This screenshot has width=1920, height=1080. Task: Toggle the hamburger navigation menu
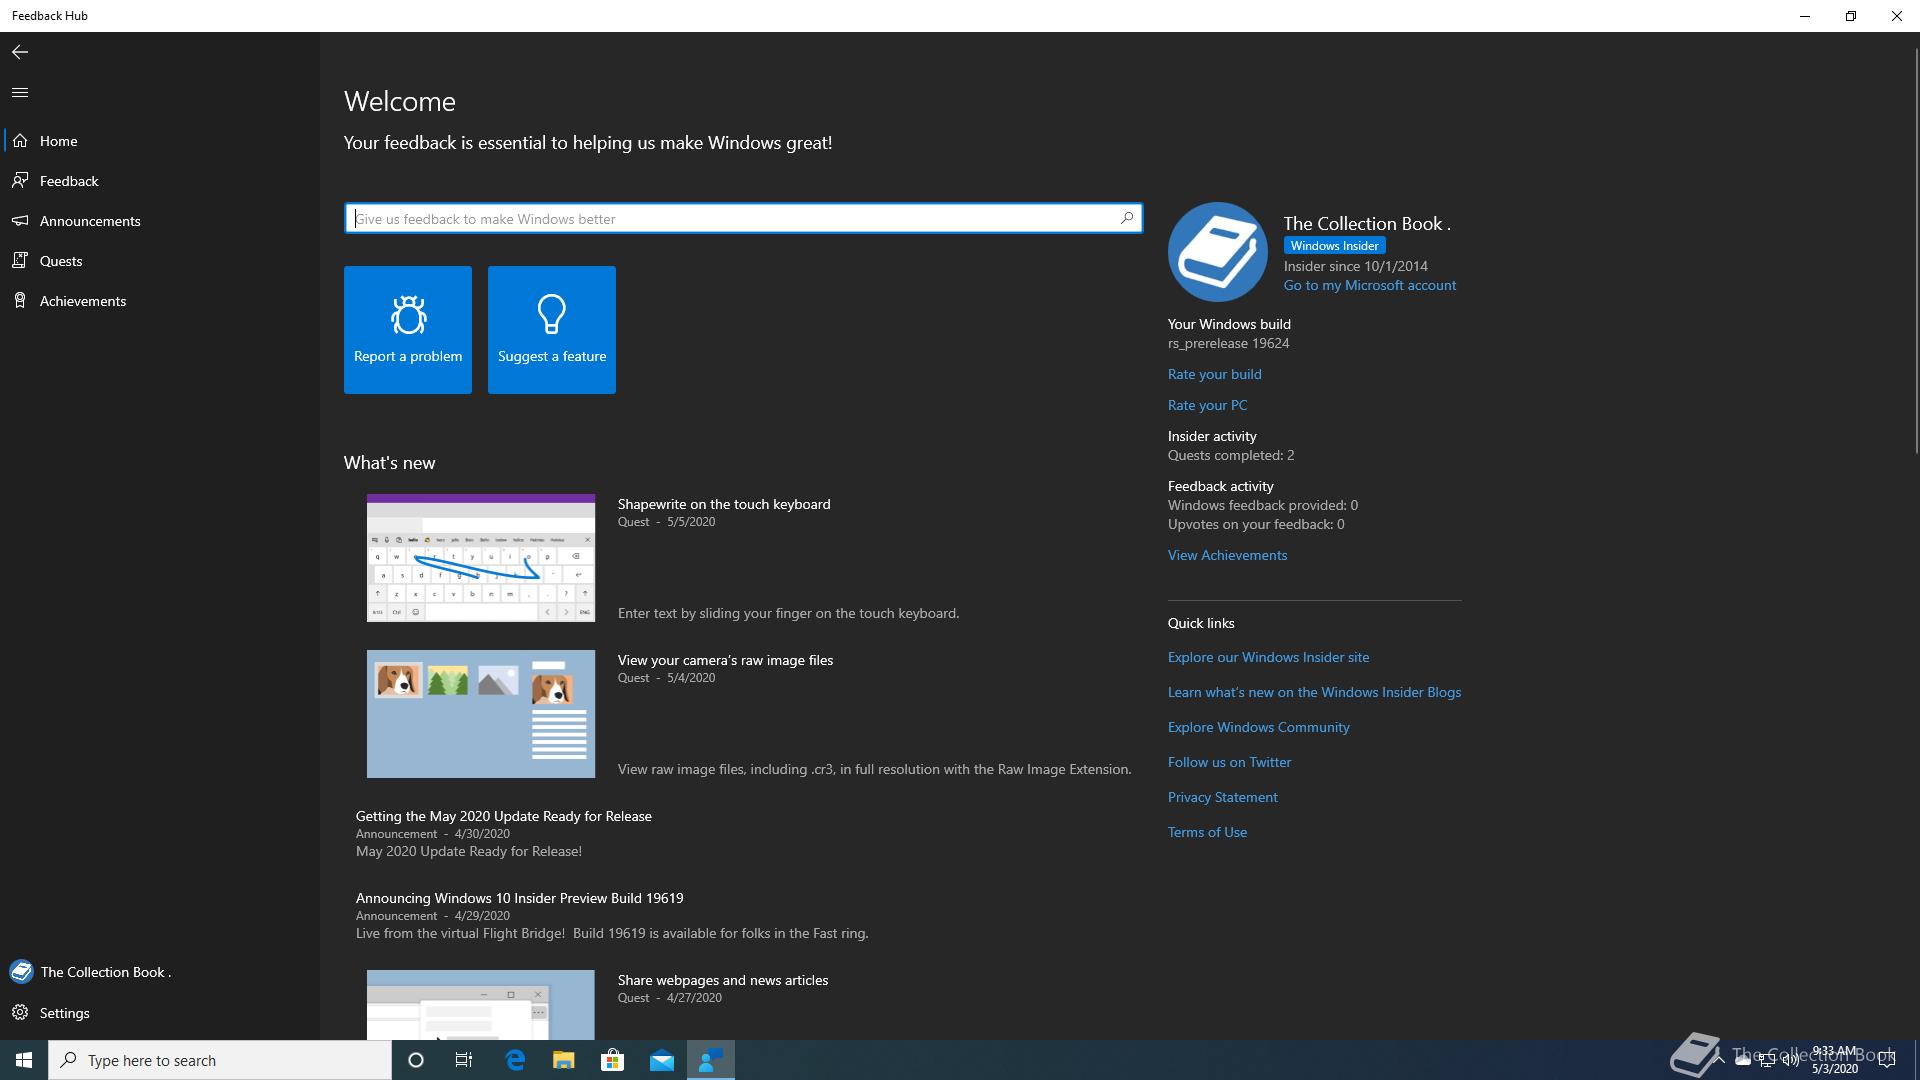point(20,92)
